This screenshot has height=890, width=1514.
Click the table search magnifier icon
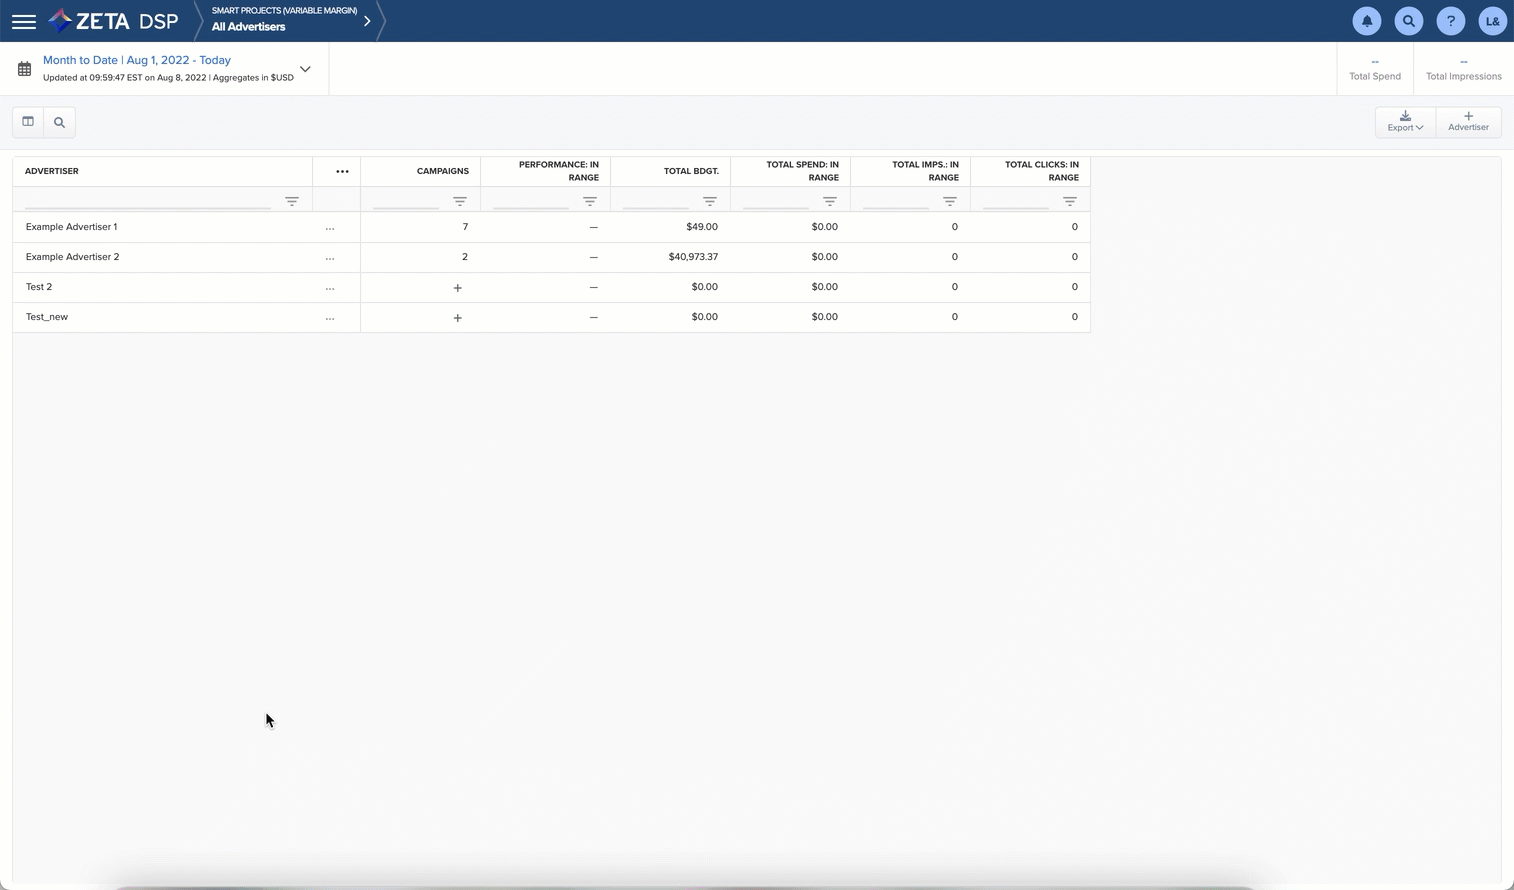pyautogui.click(x=59, y=122)
